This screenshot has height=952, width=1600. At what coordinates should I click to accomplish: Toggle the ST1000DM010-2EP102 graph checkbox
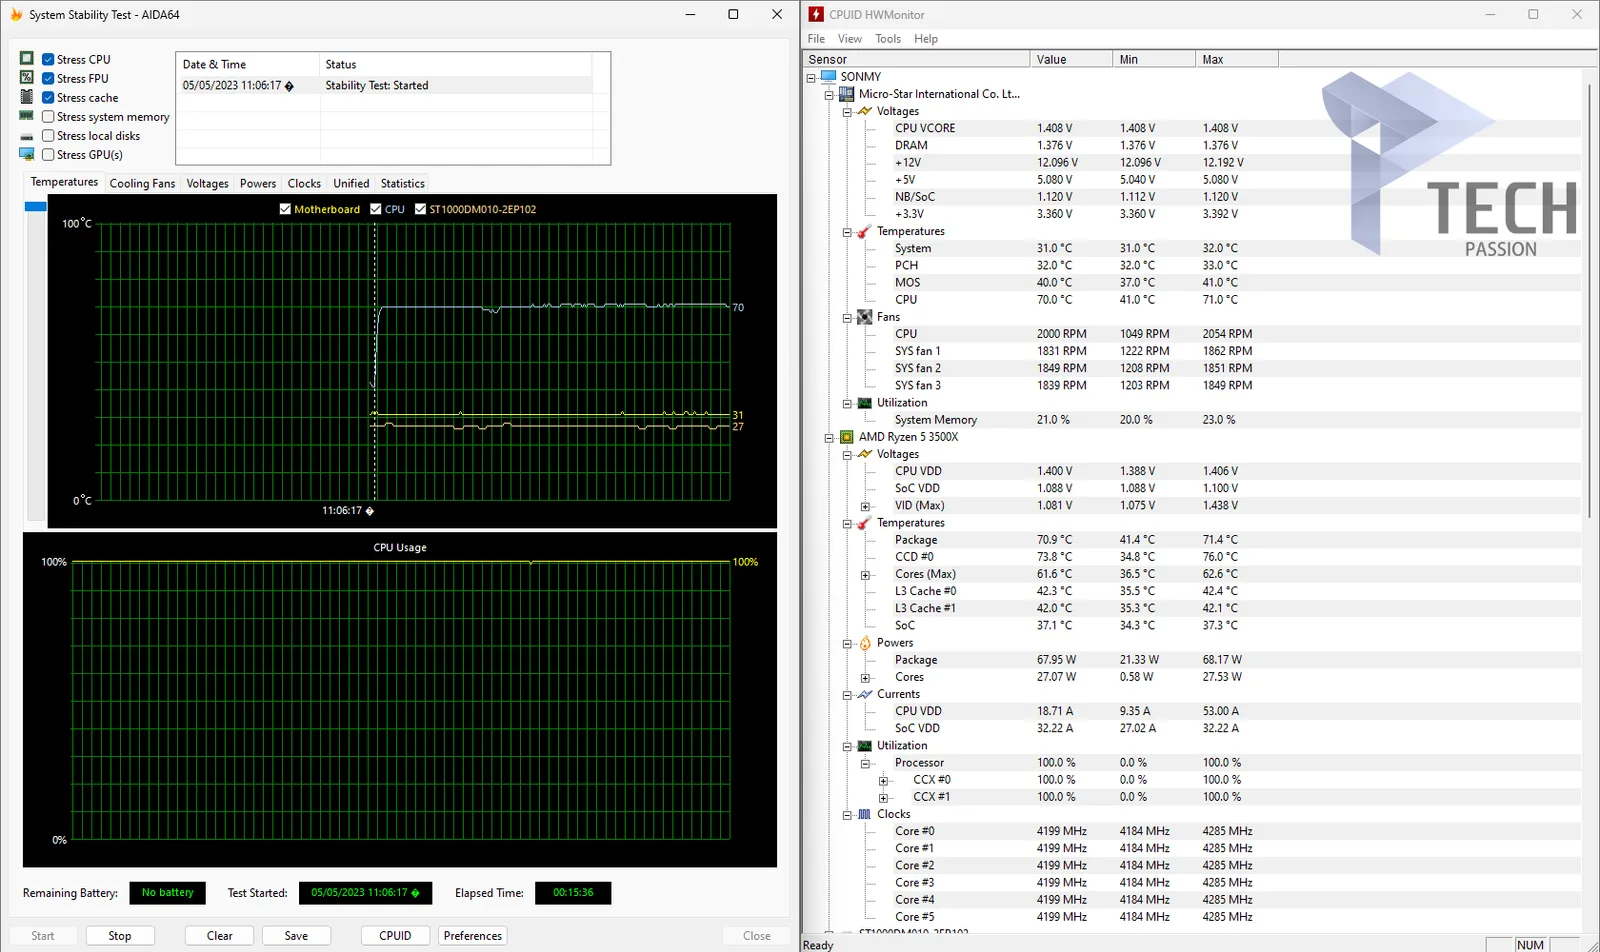420,209
